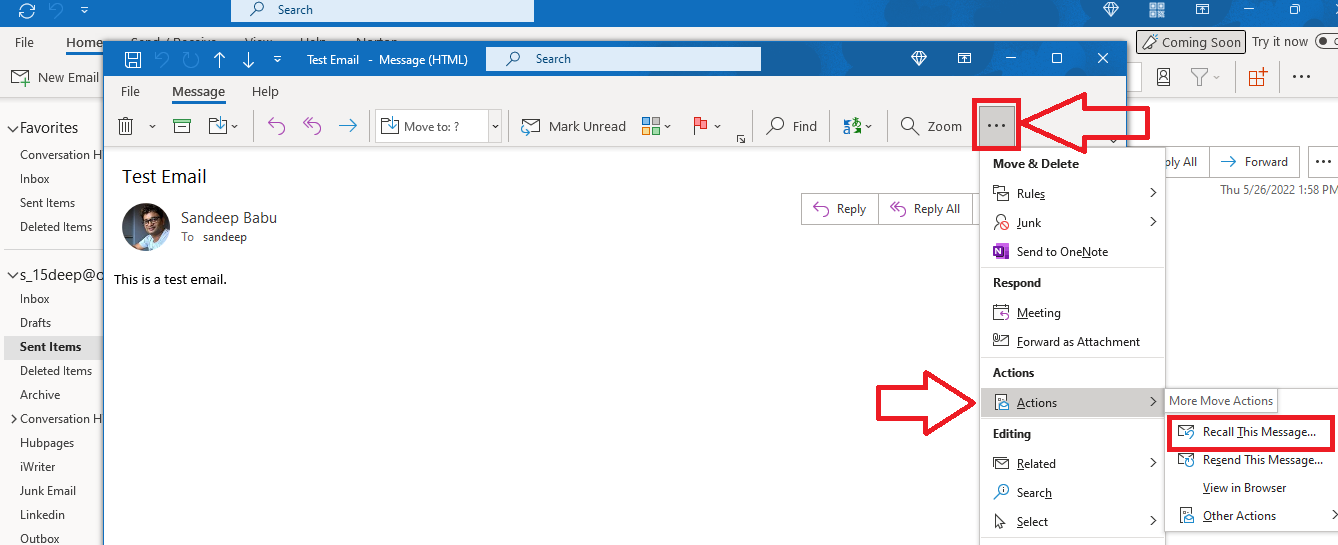Click Sandeep Babu's profile picture
Viewport: 1338px width, 545px height.
click(x=146, y=227)
